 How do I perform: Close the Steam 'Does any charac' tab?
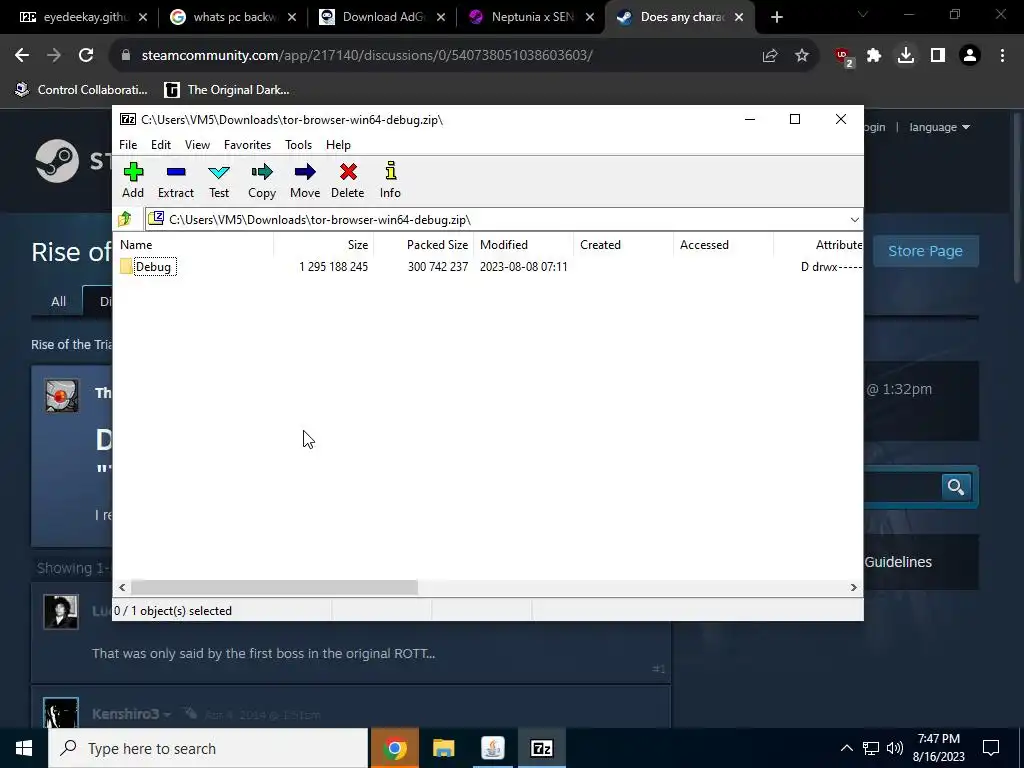(739, 17)
